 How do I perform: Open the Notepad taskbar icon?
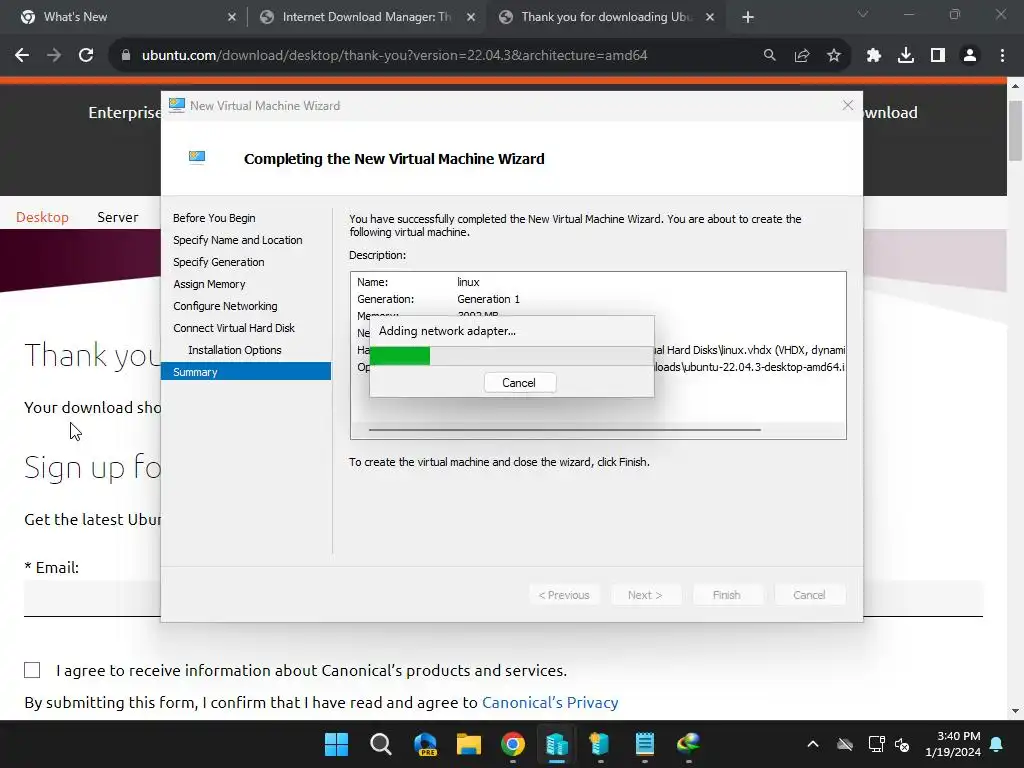tap(645, 744)
